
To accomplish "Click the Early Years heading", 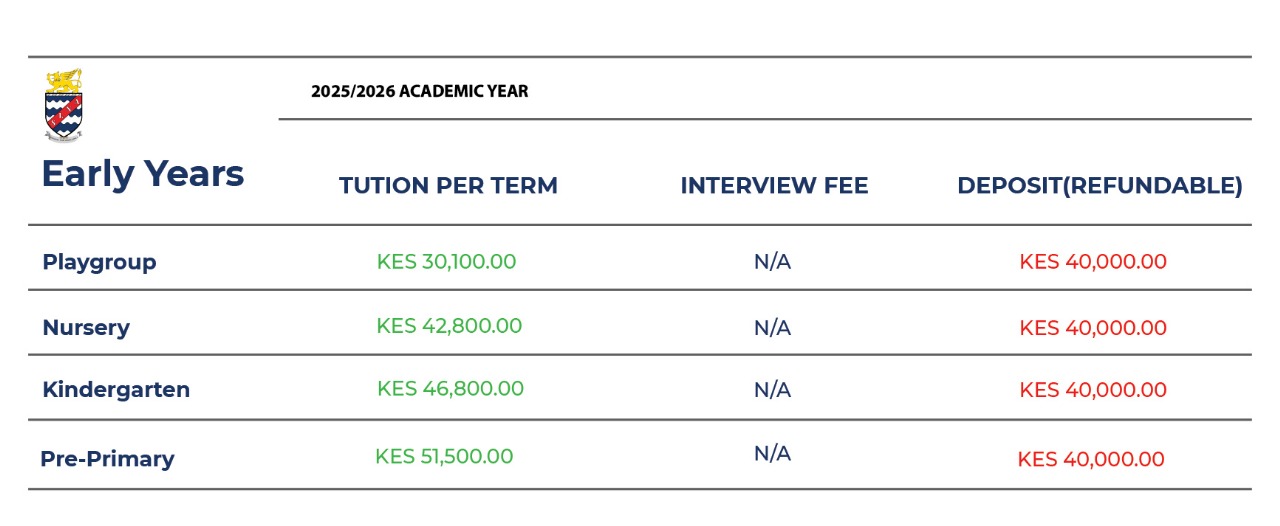I will (143, 174).
